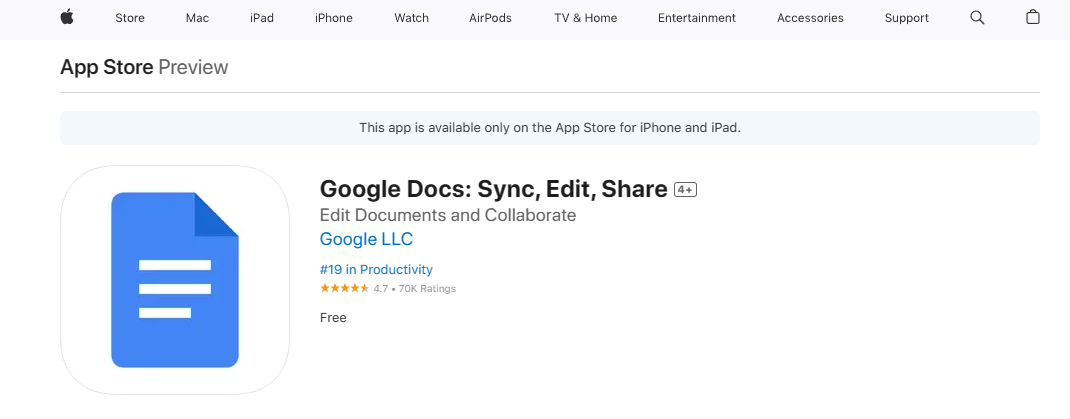1070x419 pixels.
Task: Click the App Store Preview heading
Action: point(144,67)
